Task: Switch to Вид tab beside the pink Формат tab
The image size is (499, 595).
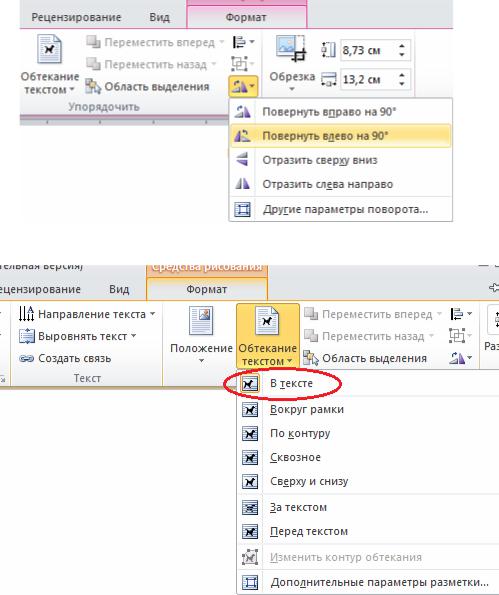Action: pos(159,17)
